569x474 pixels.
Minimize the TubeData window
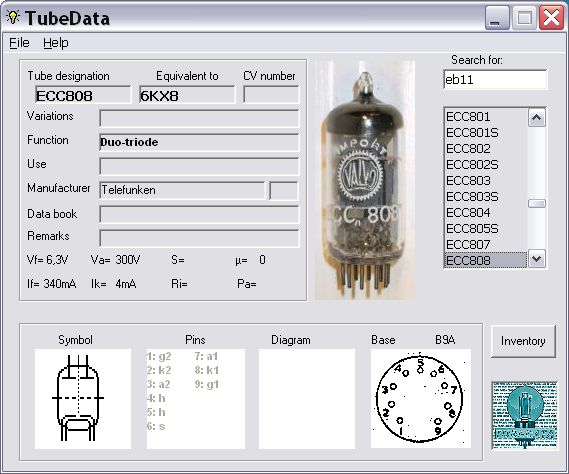pyautogui.click(x=497, y=18)
